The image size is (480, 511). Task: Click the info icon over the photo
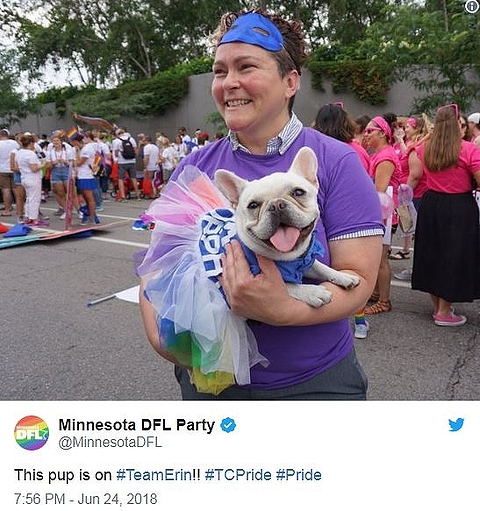(x=471, y=7)
